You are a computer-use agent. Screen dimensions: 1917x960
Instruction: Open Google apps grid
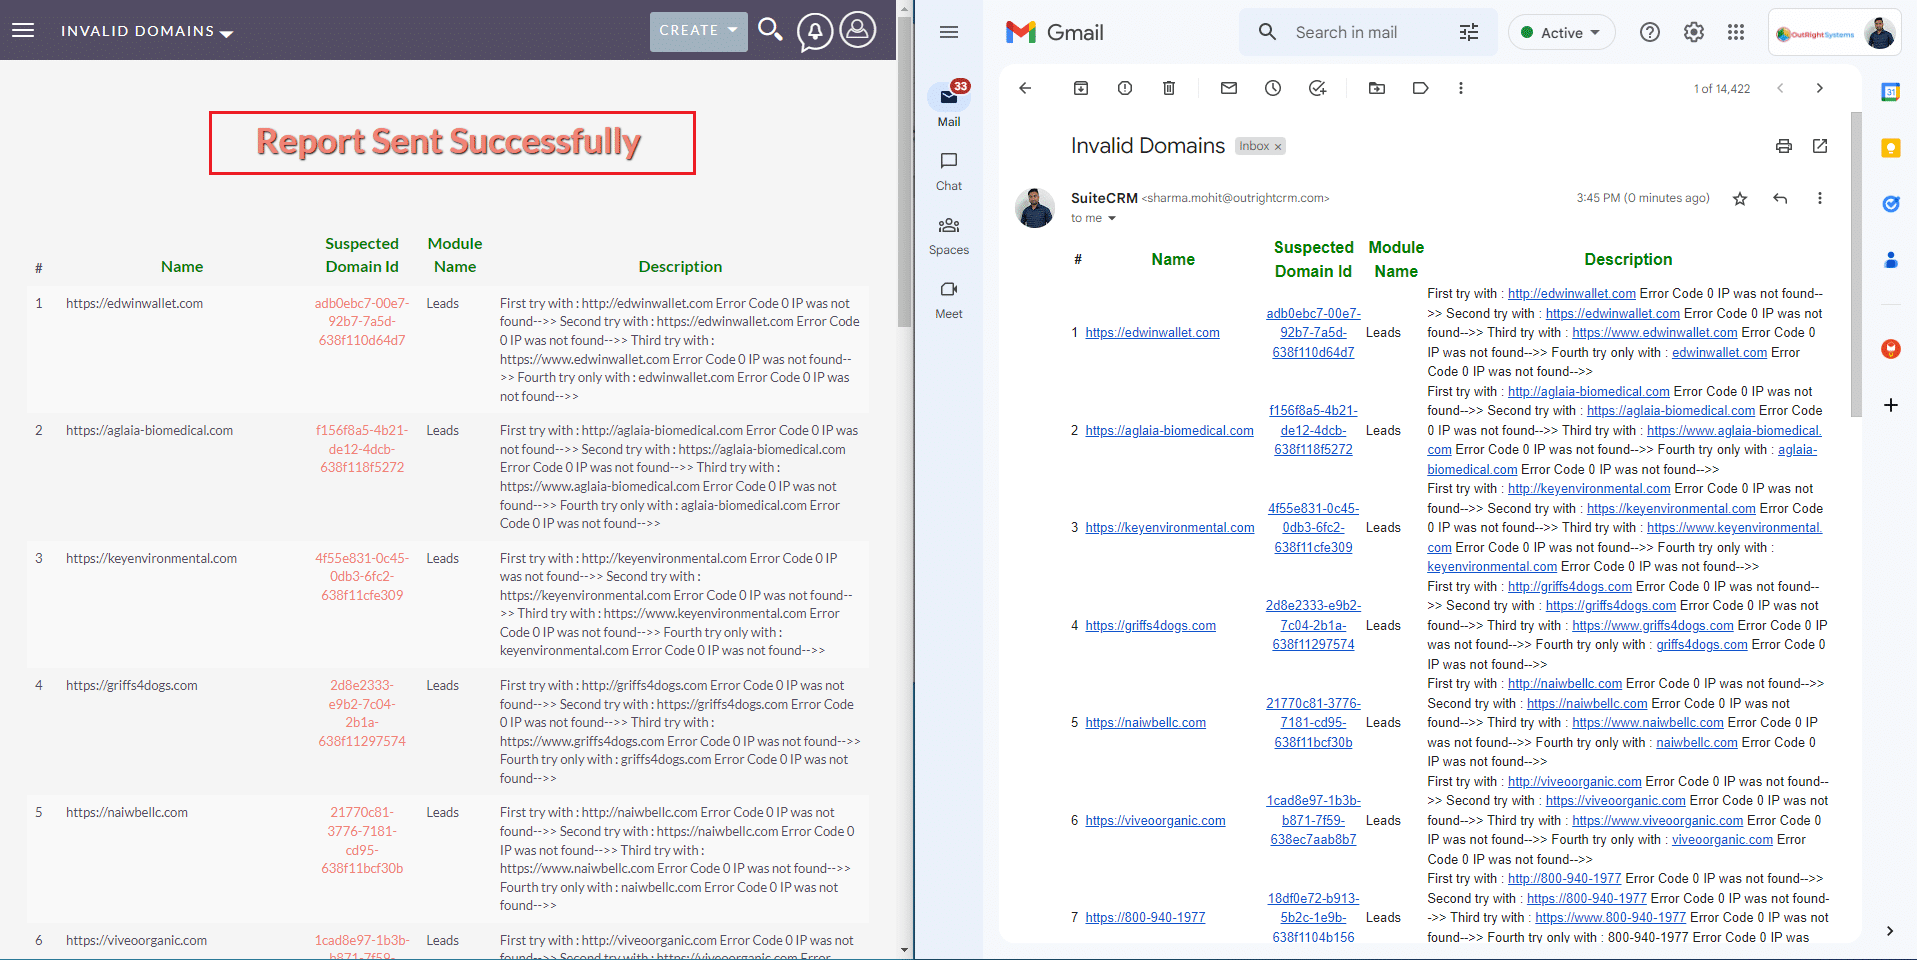click(x=1736, y=32)
